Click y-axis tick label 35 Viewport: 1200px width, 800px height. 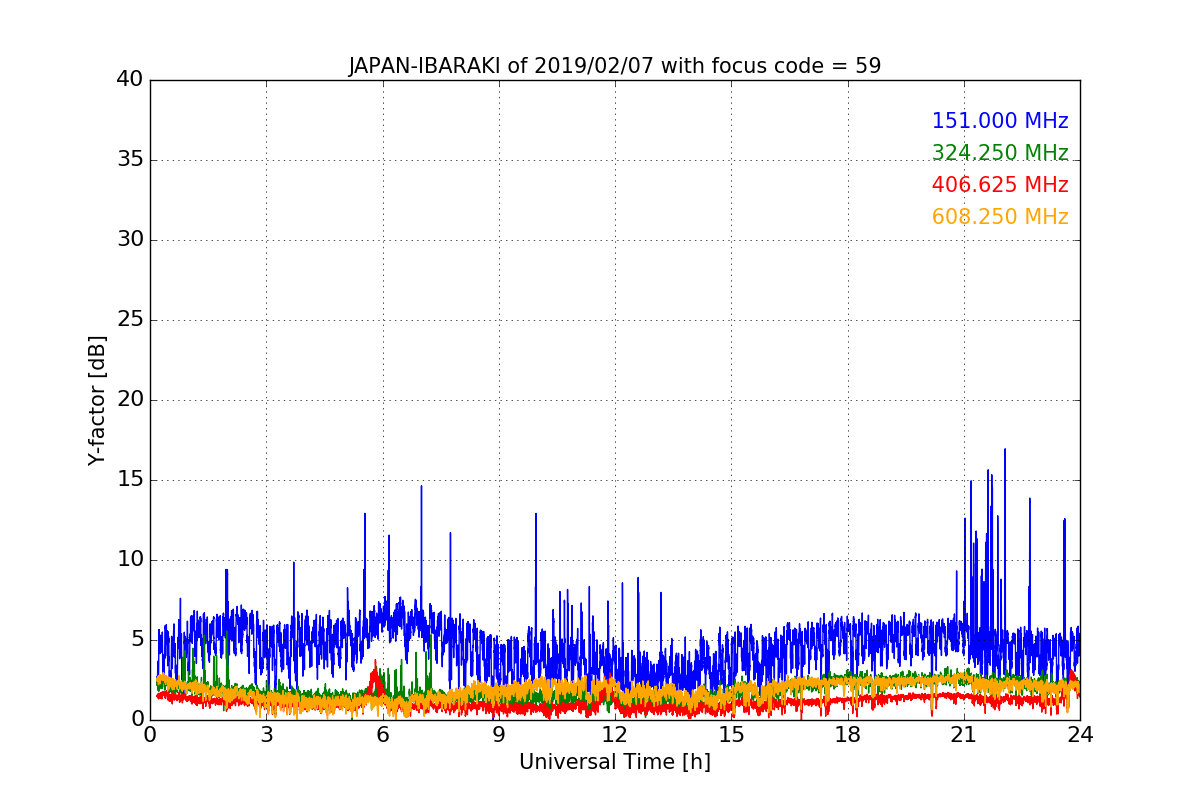[x=130, y=159]
